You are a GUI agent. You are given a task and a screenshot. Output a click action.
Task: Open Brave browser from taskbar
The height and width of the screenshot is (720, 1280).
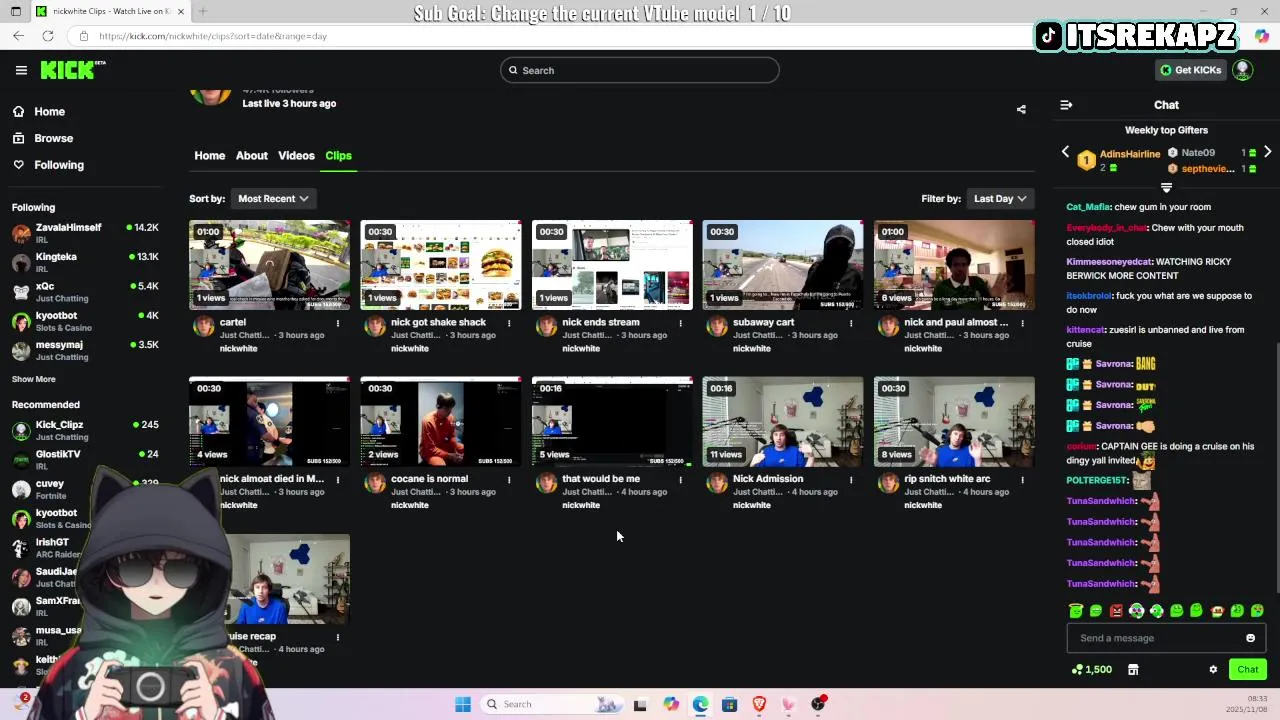759,704
